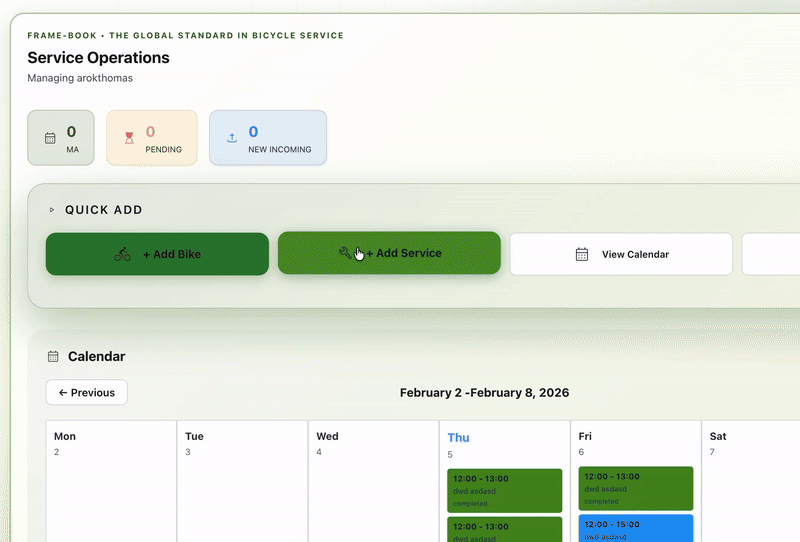Image resolution: width=800 pixels, height=542 pixels.
Task: Collapse the Quick Add section triangle
Action: point(52,210)
